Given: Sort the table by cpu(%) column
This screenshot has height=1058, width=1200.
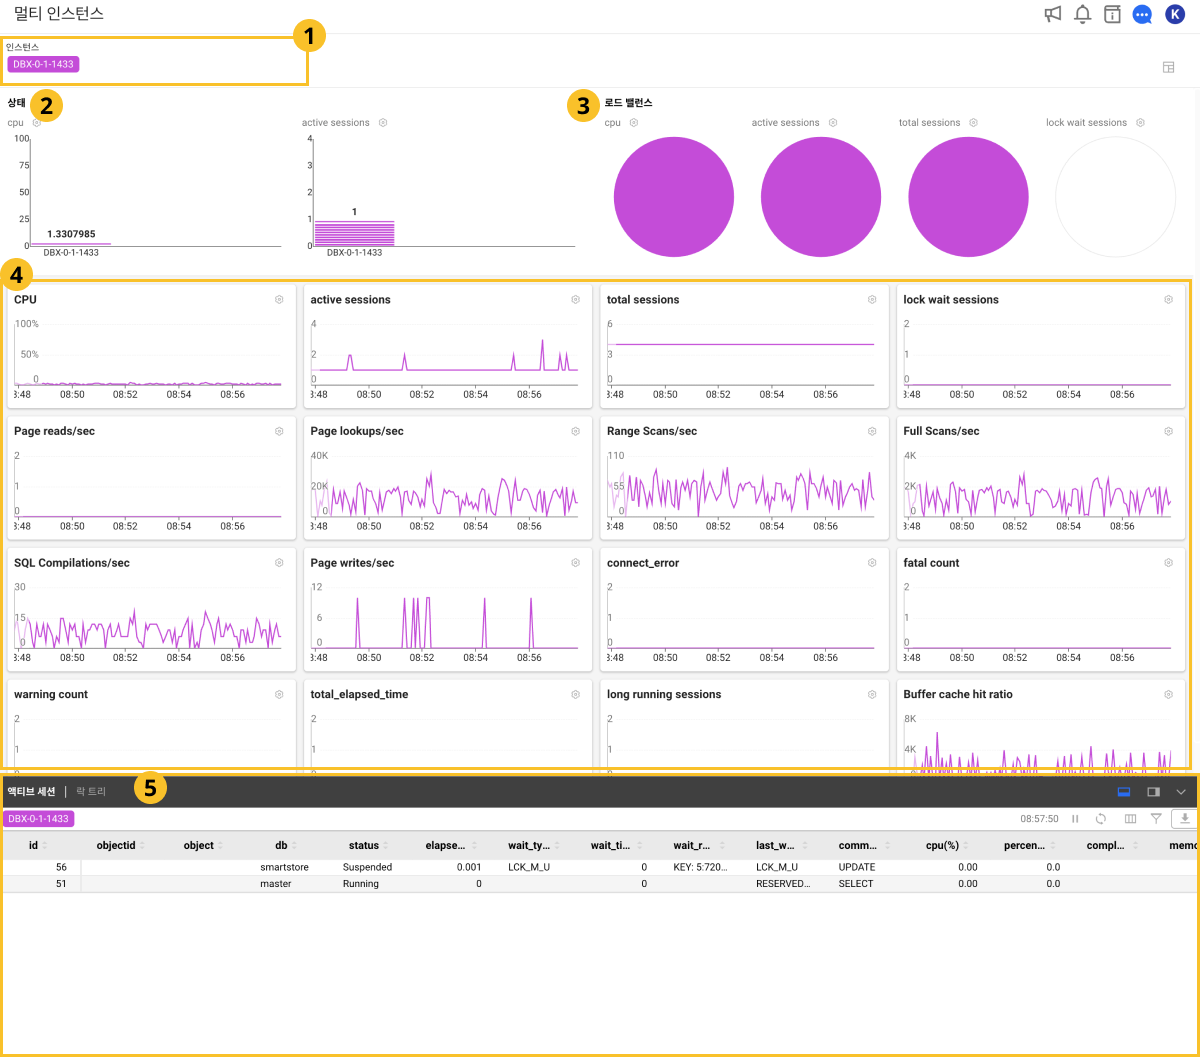Looking at the screenshot, I should (x=947, y=845).
